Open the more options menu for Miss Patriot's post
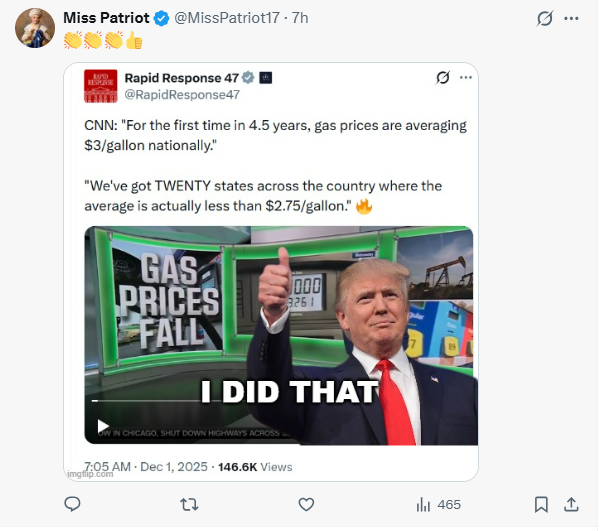Viewport: 600px width, 531px height. pos(572,19)
